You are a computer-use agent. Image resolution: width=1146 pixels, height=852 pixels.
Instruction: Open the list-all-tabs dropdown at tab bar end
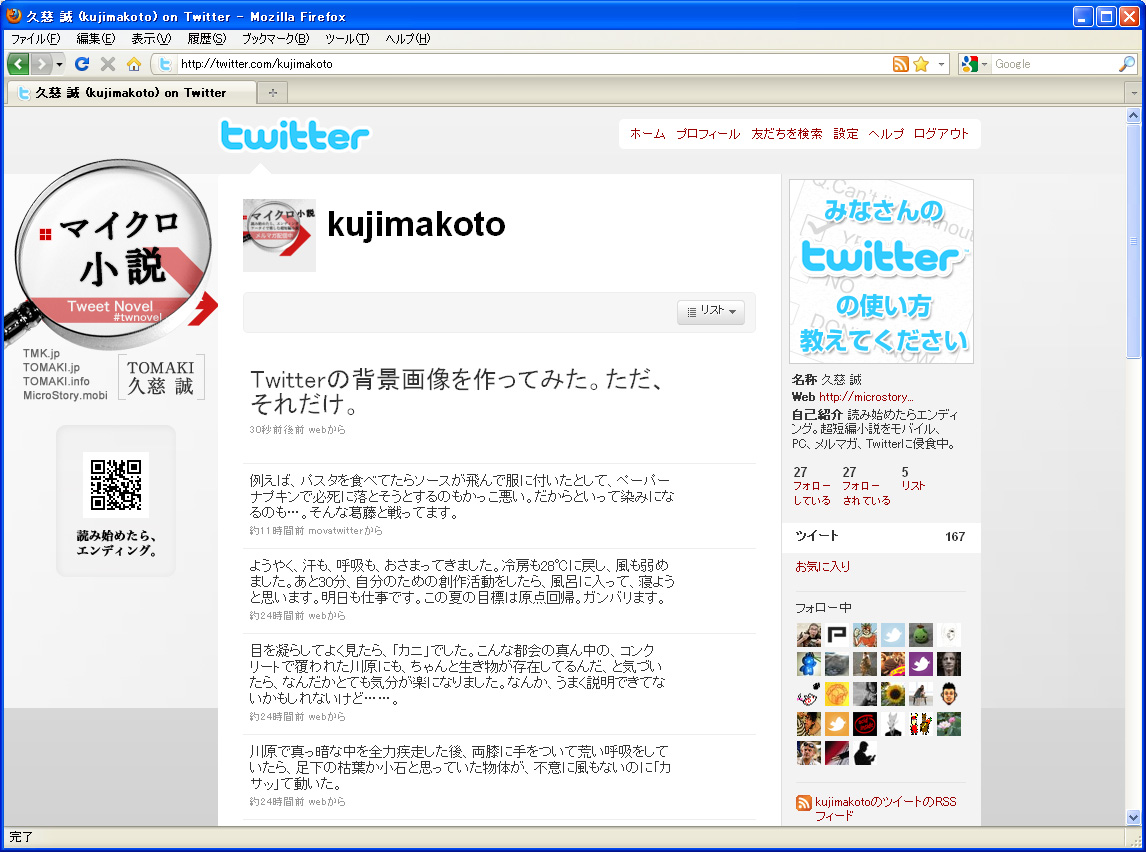(1134, 93)
